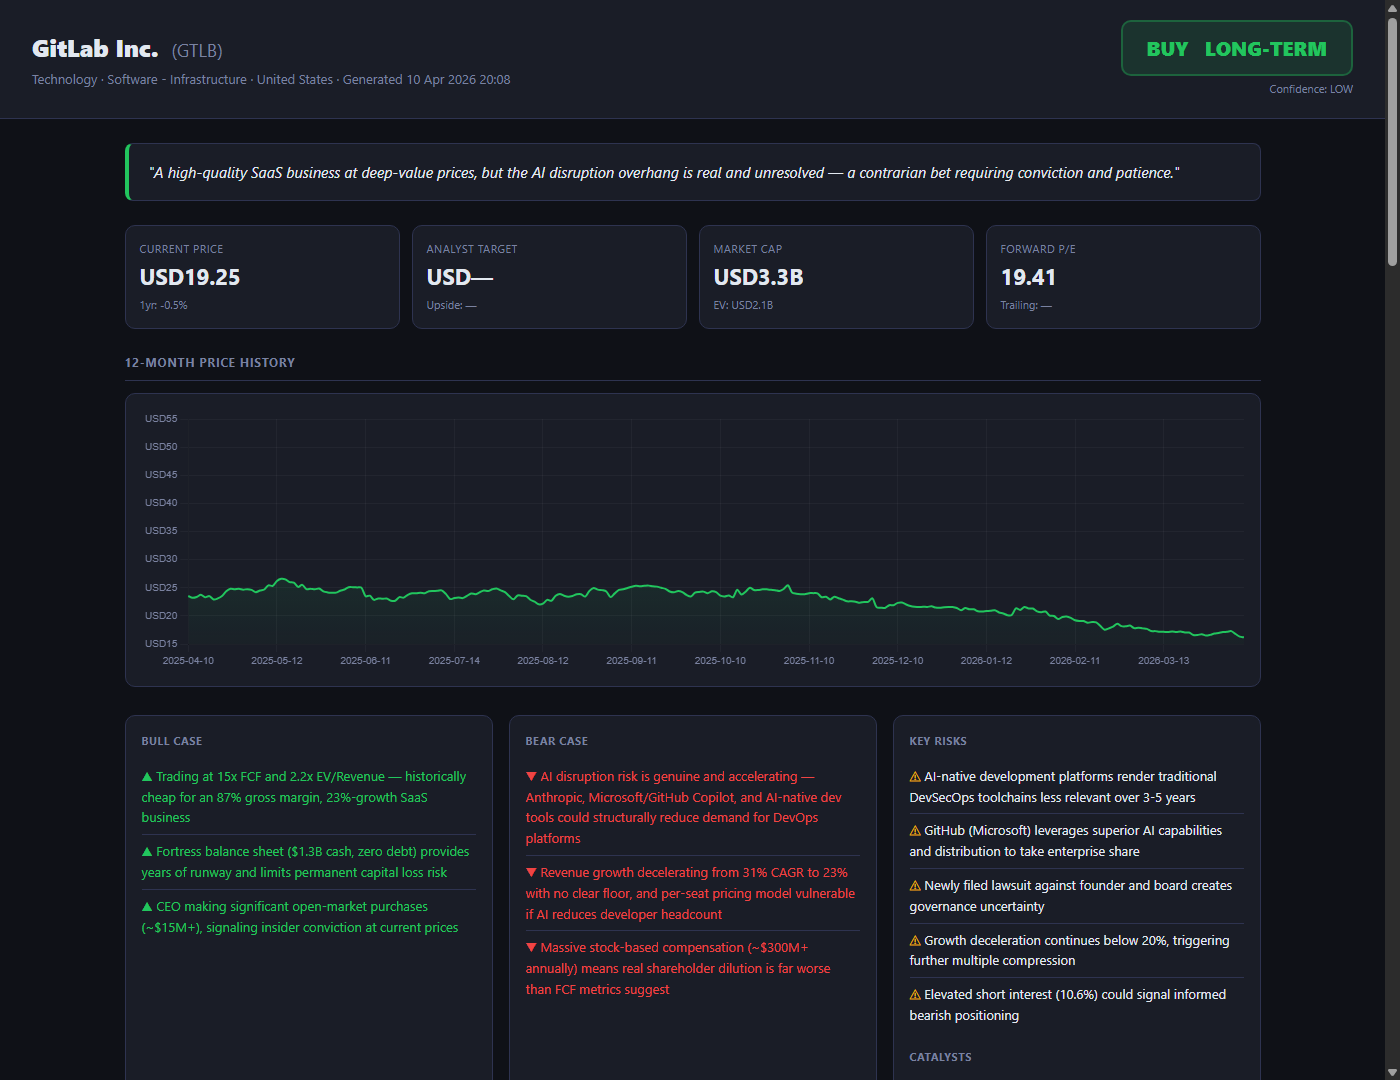Click the 2025-12-10 x-axis date label
Viewport: 1400px width, 1080px height.
[x=897, y=661]
